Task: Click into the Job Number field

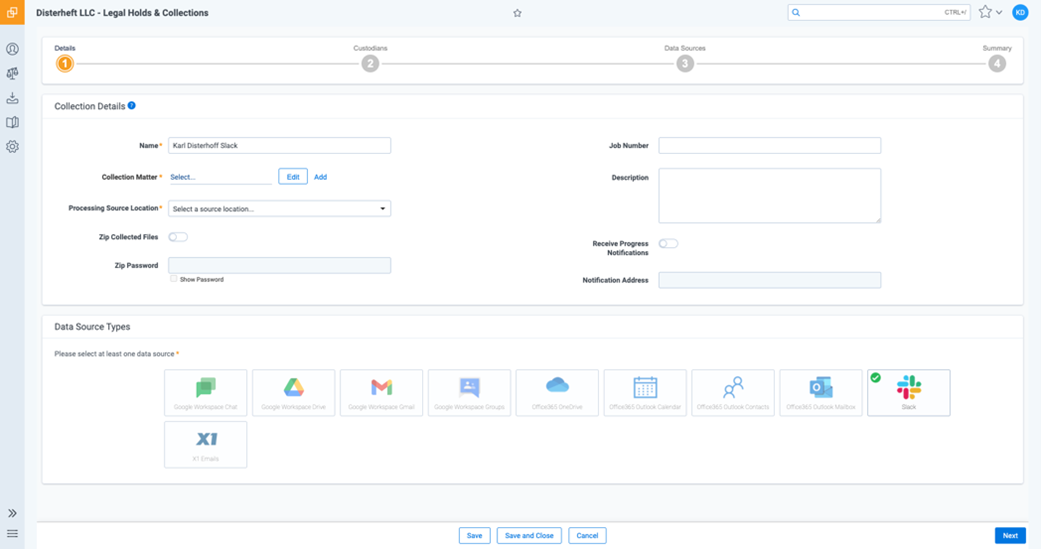Action: [x=769, y=146]
